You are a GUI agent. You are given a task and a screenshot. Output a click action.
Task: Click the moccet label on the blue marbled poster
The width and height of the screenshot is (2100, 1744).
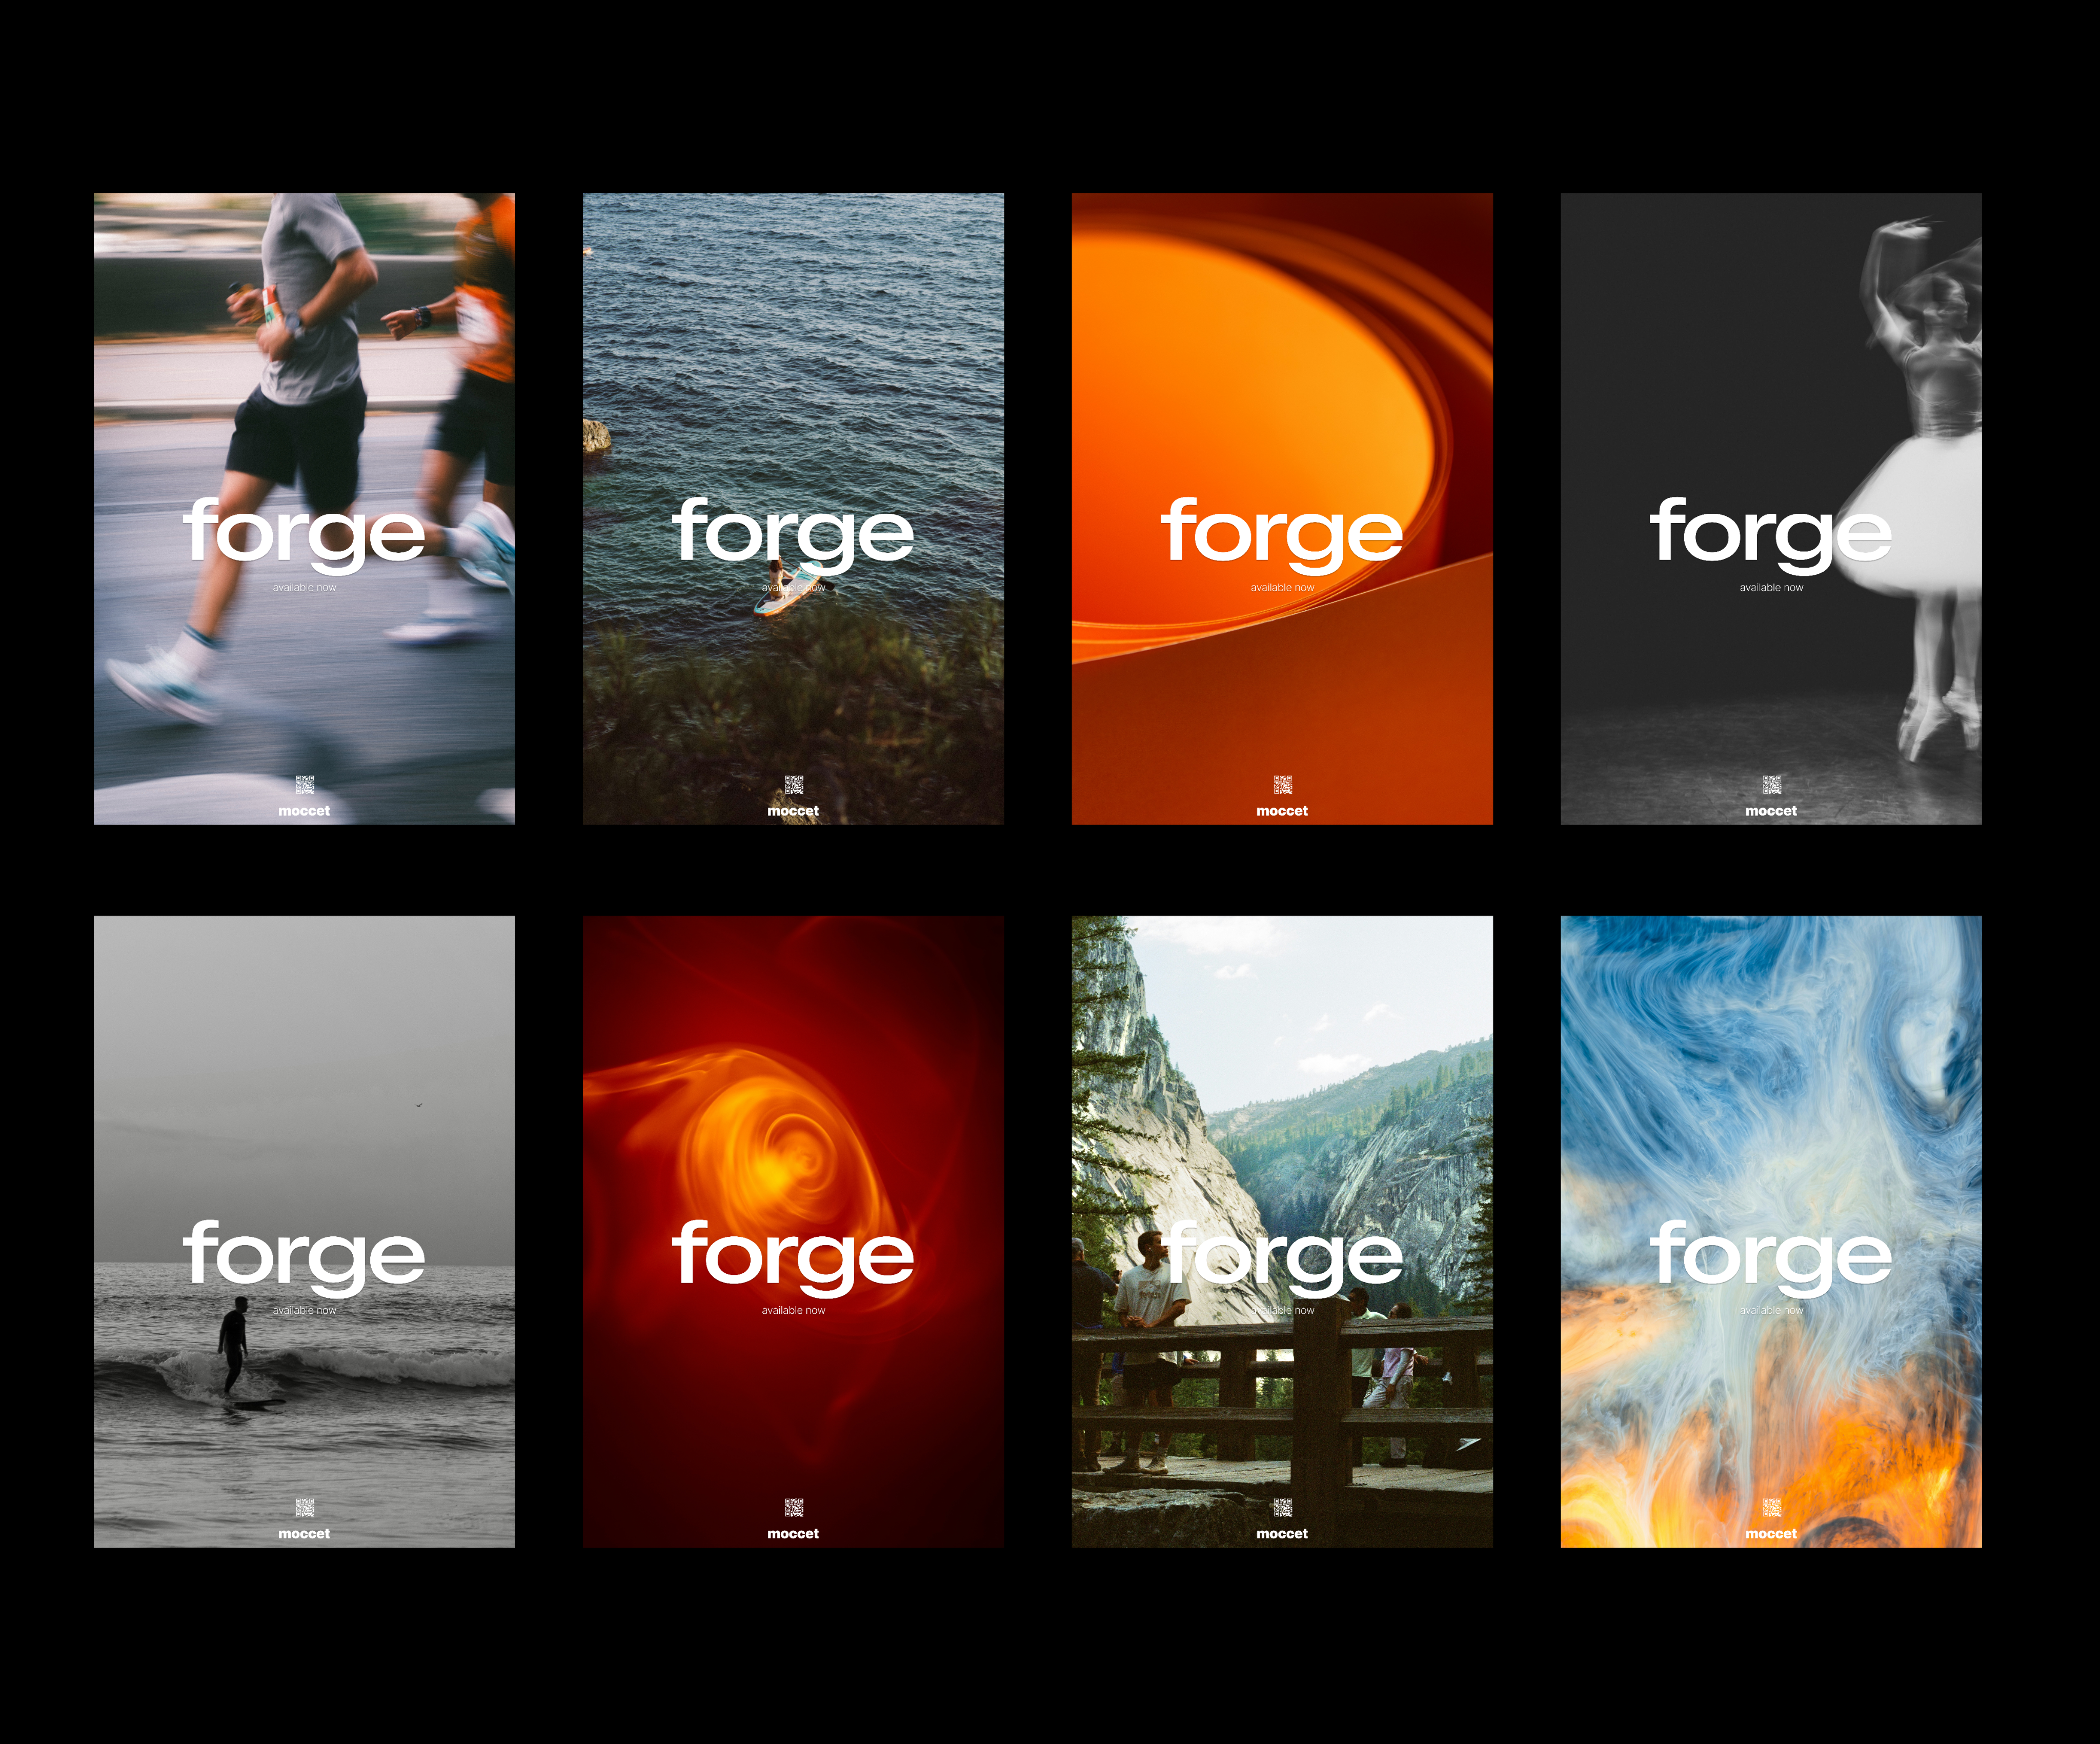click(1771, 1534)
